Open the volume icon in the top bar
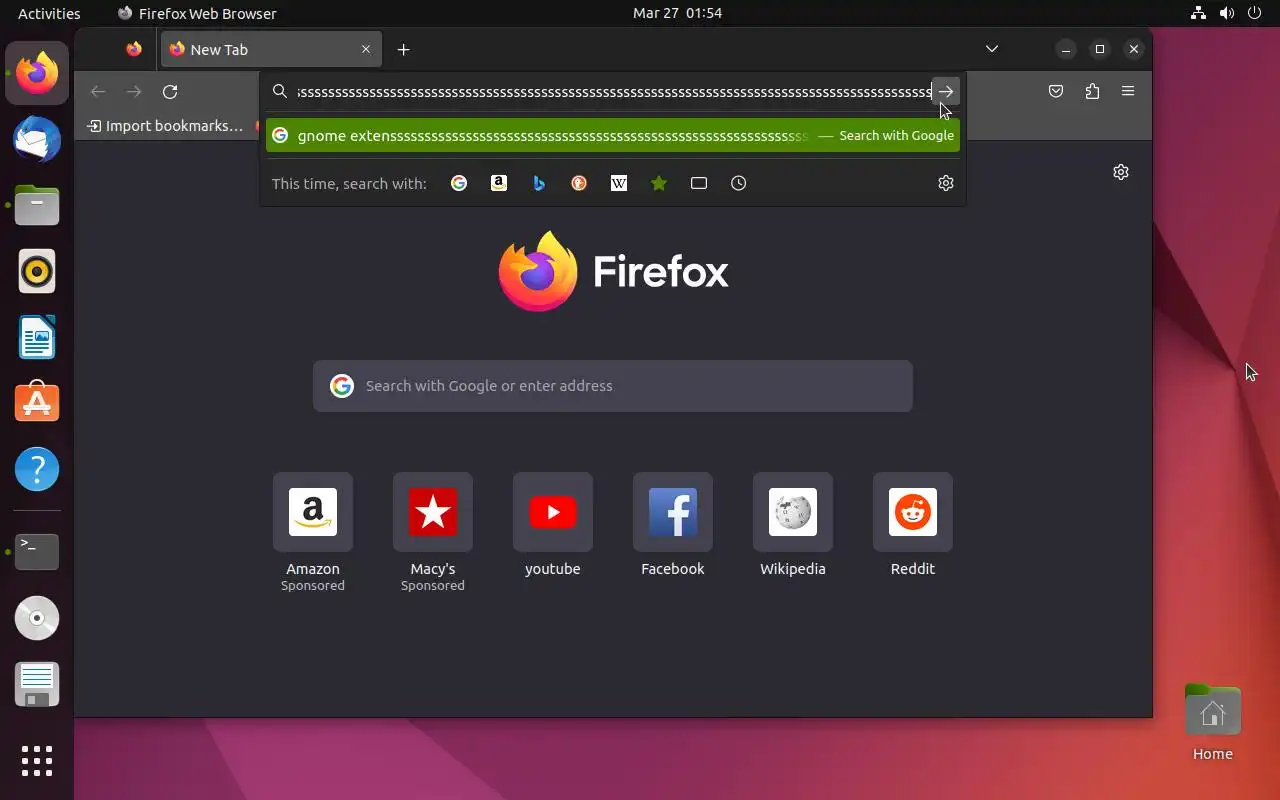 pos(1226,13)
